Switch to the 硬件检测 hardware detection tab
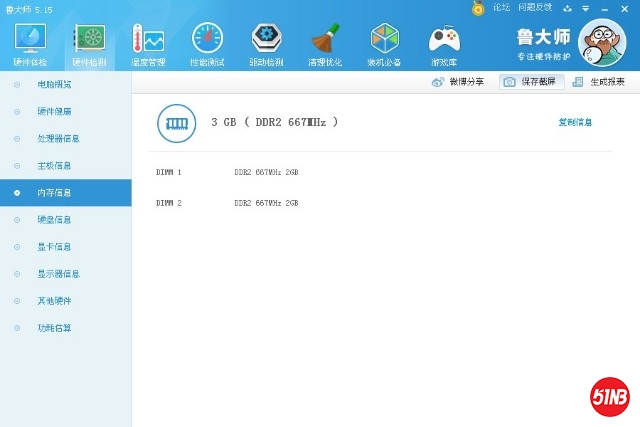The width and height of the screenshot is (640, 427). (x=89, y=42)
